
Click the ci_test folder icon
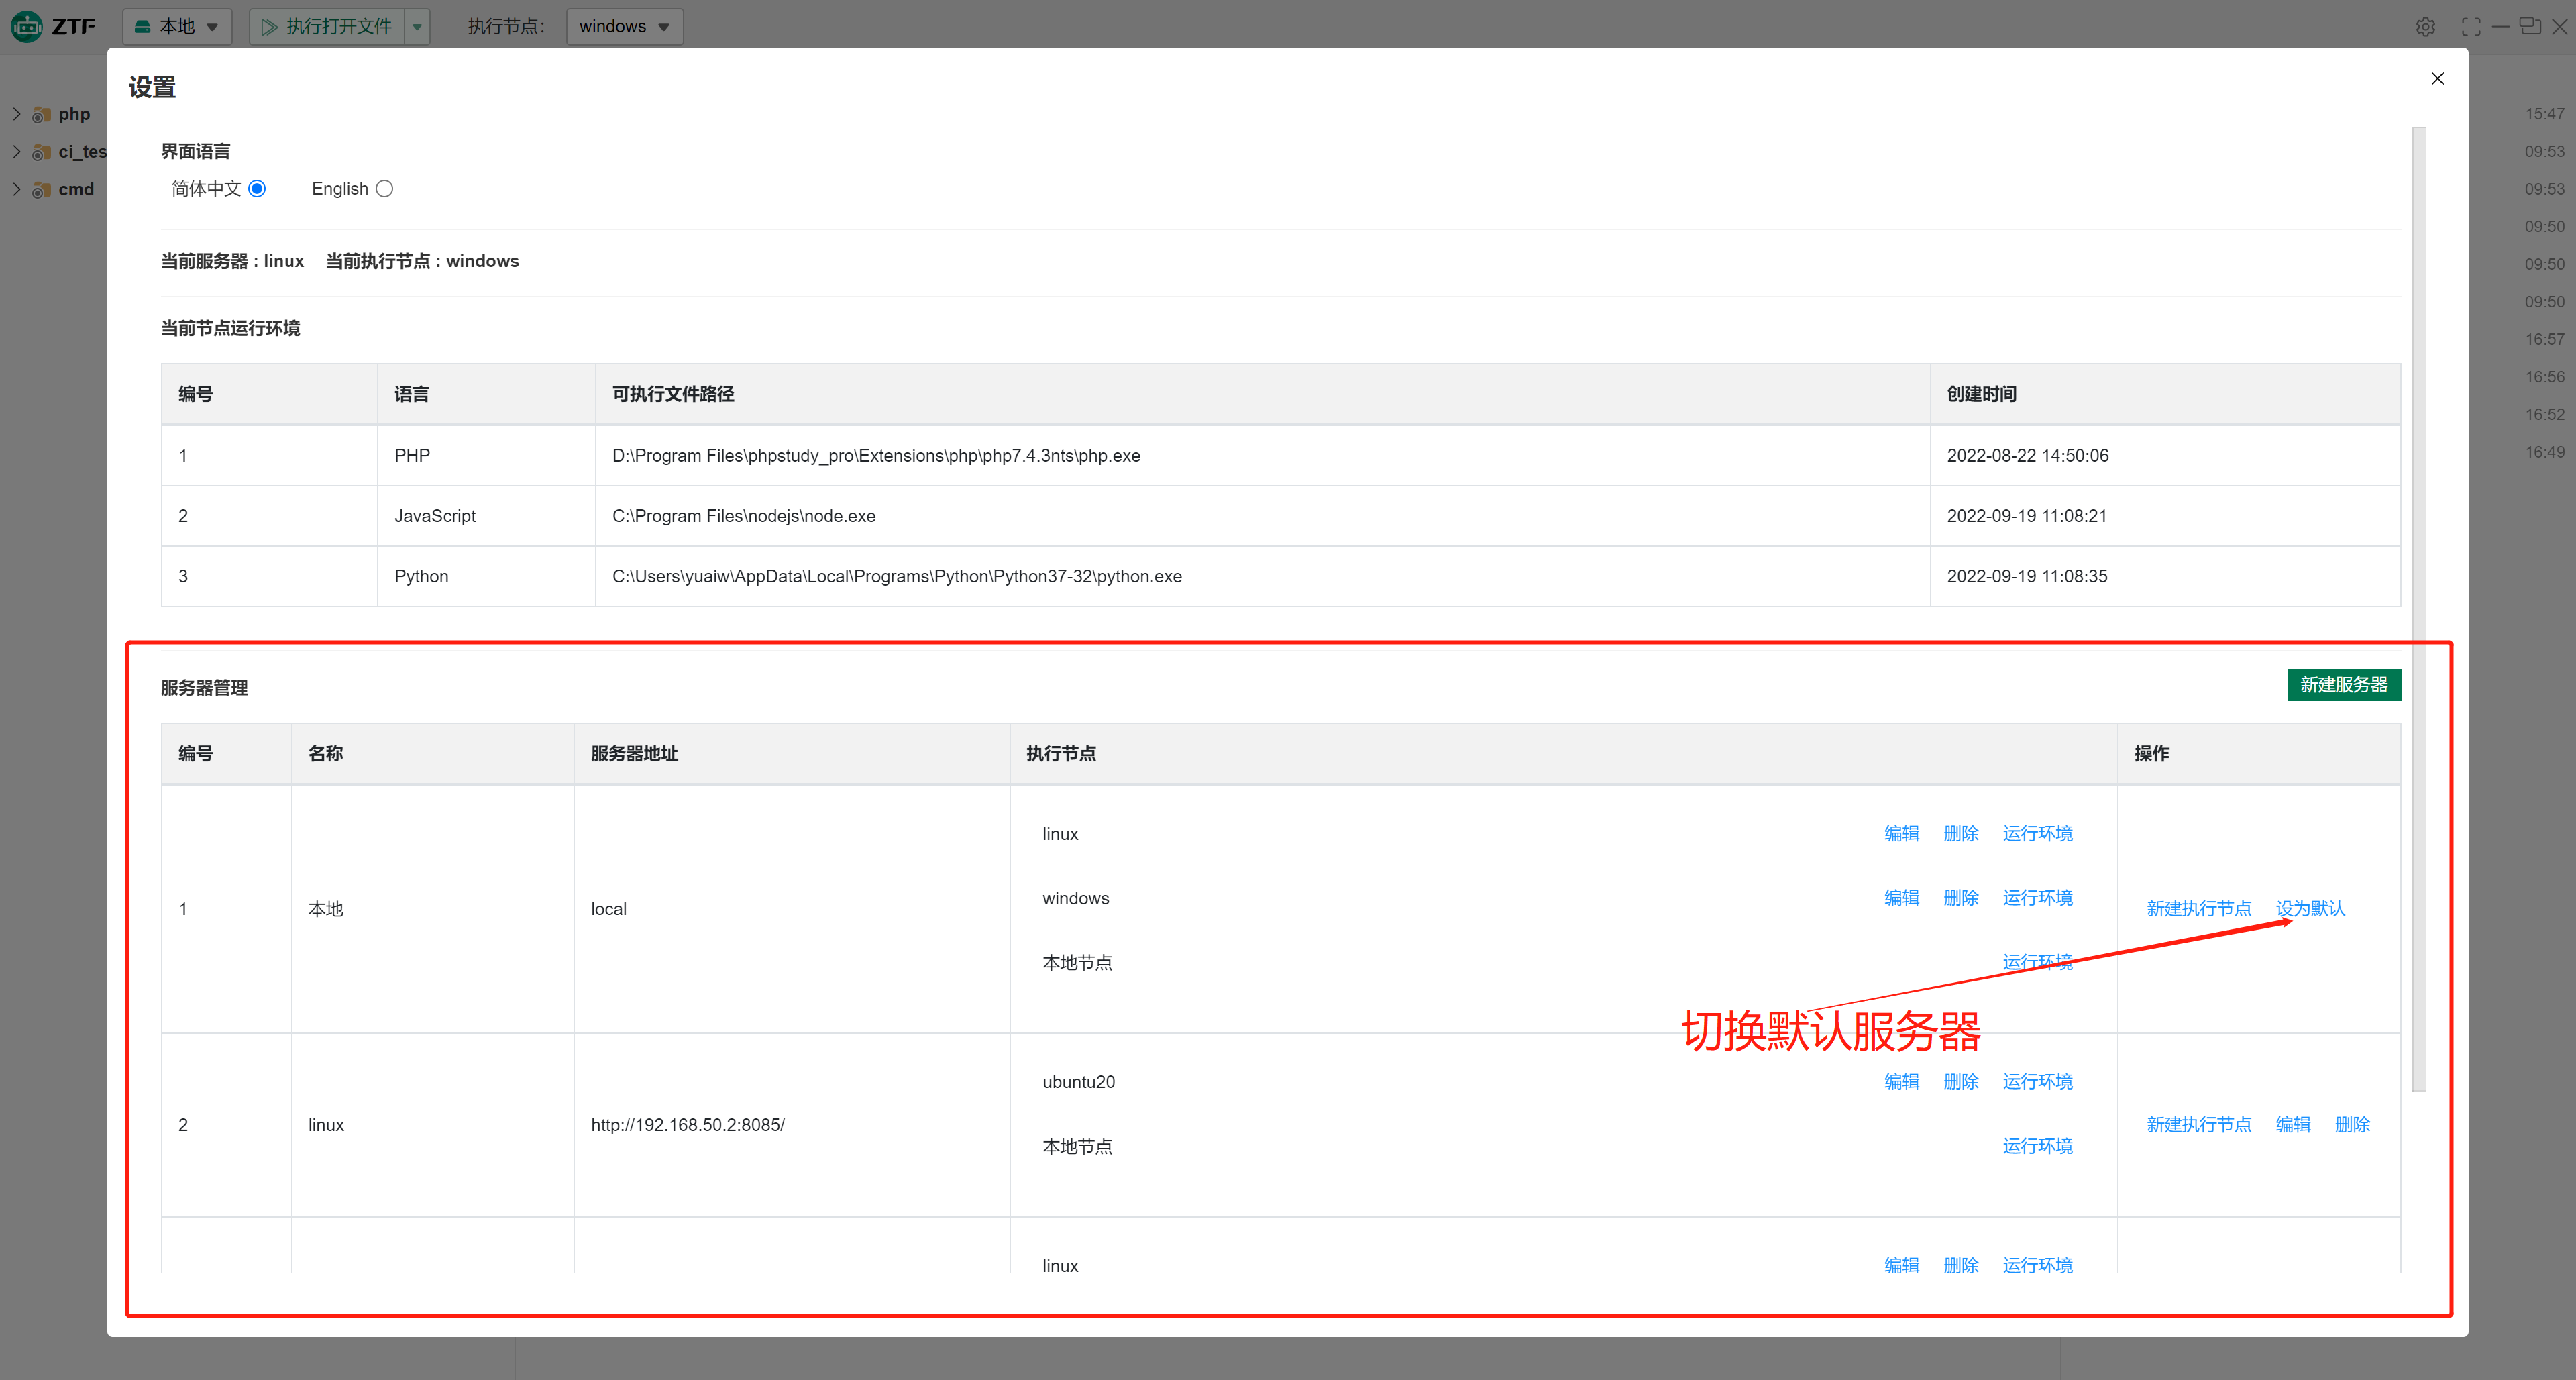tap(41, 152)
